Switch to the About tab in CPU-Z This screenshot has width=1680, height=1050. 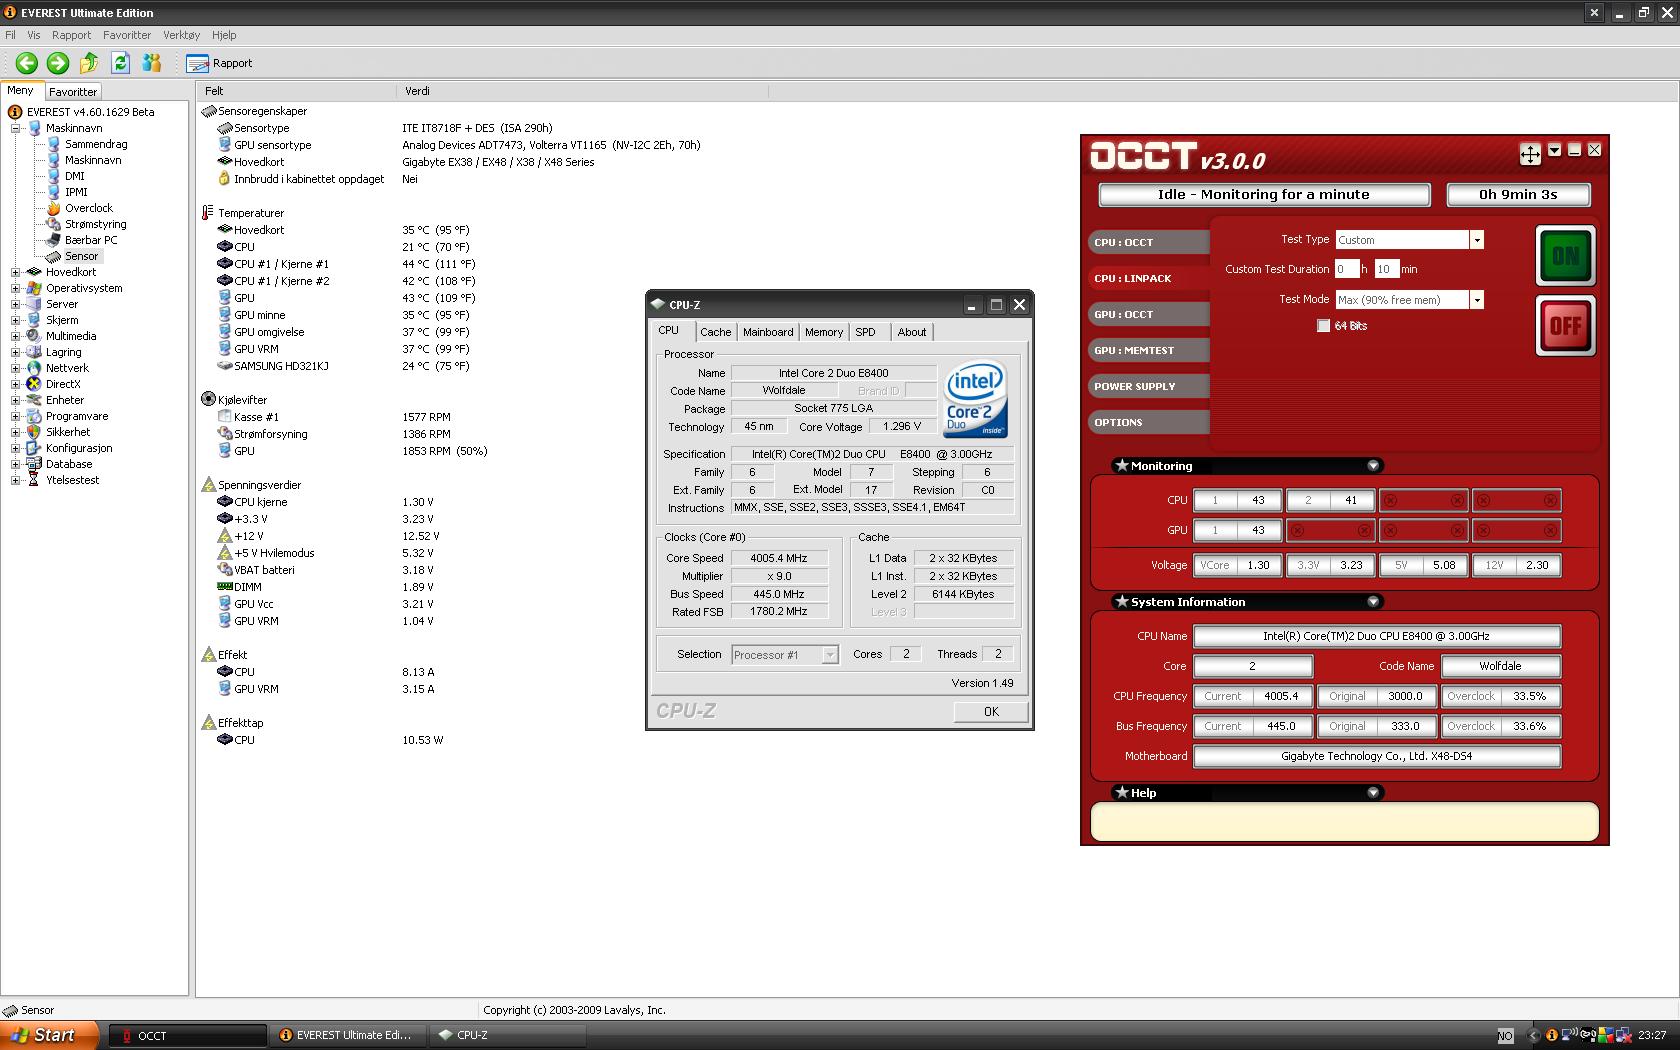(x=912, y=332)
